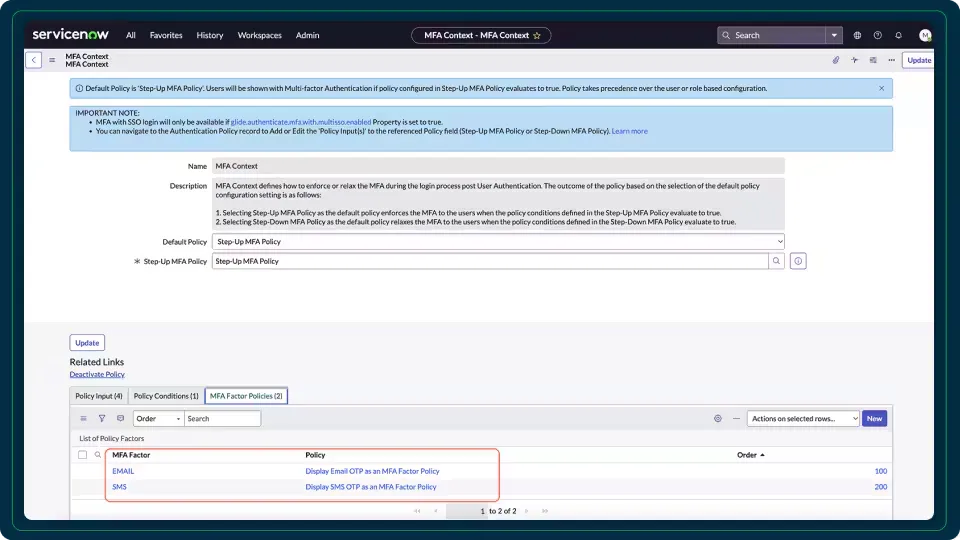Screen dimensions: 960x540
Task: Click the New button
Action: click(x=874, y=419)
